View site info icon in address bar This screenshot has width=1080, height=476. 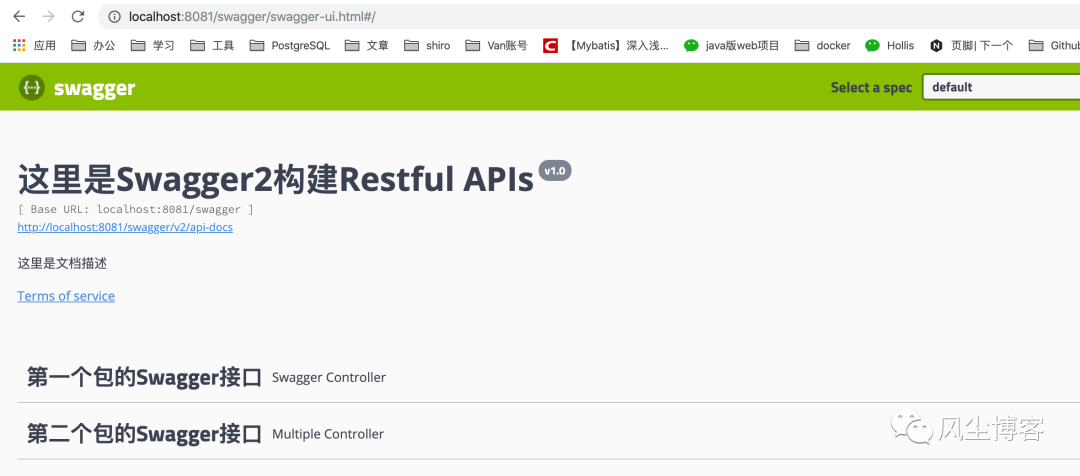point(114,16)
